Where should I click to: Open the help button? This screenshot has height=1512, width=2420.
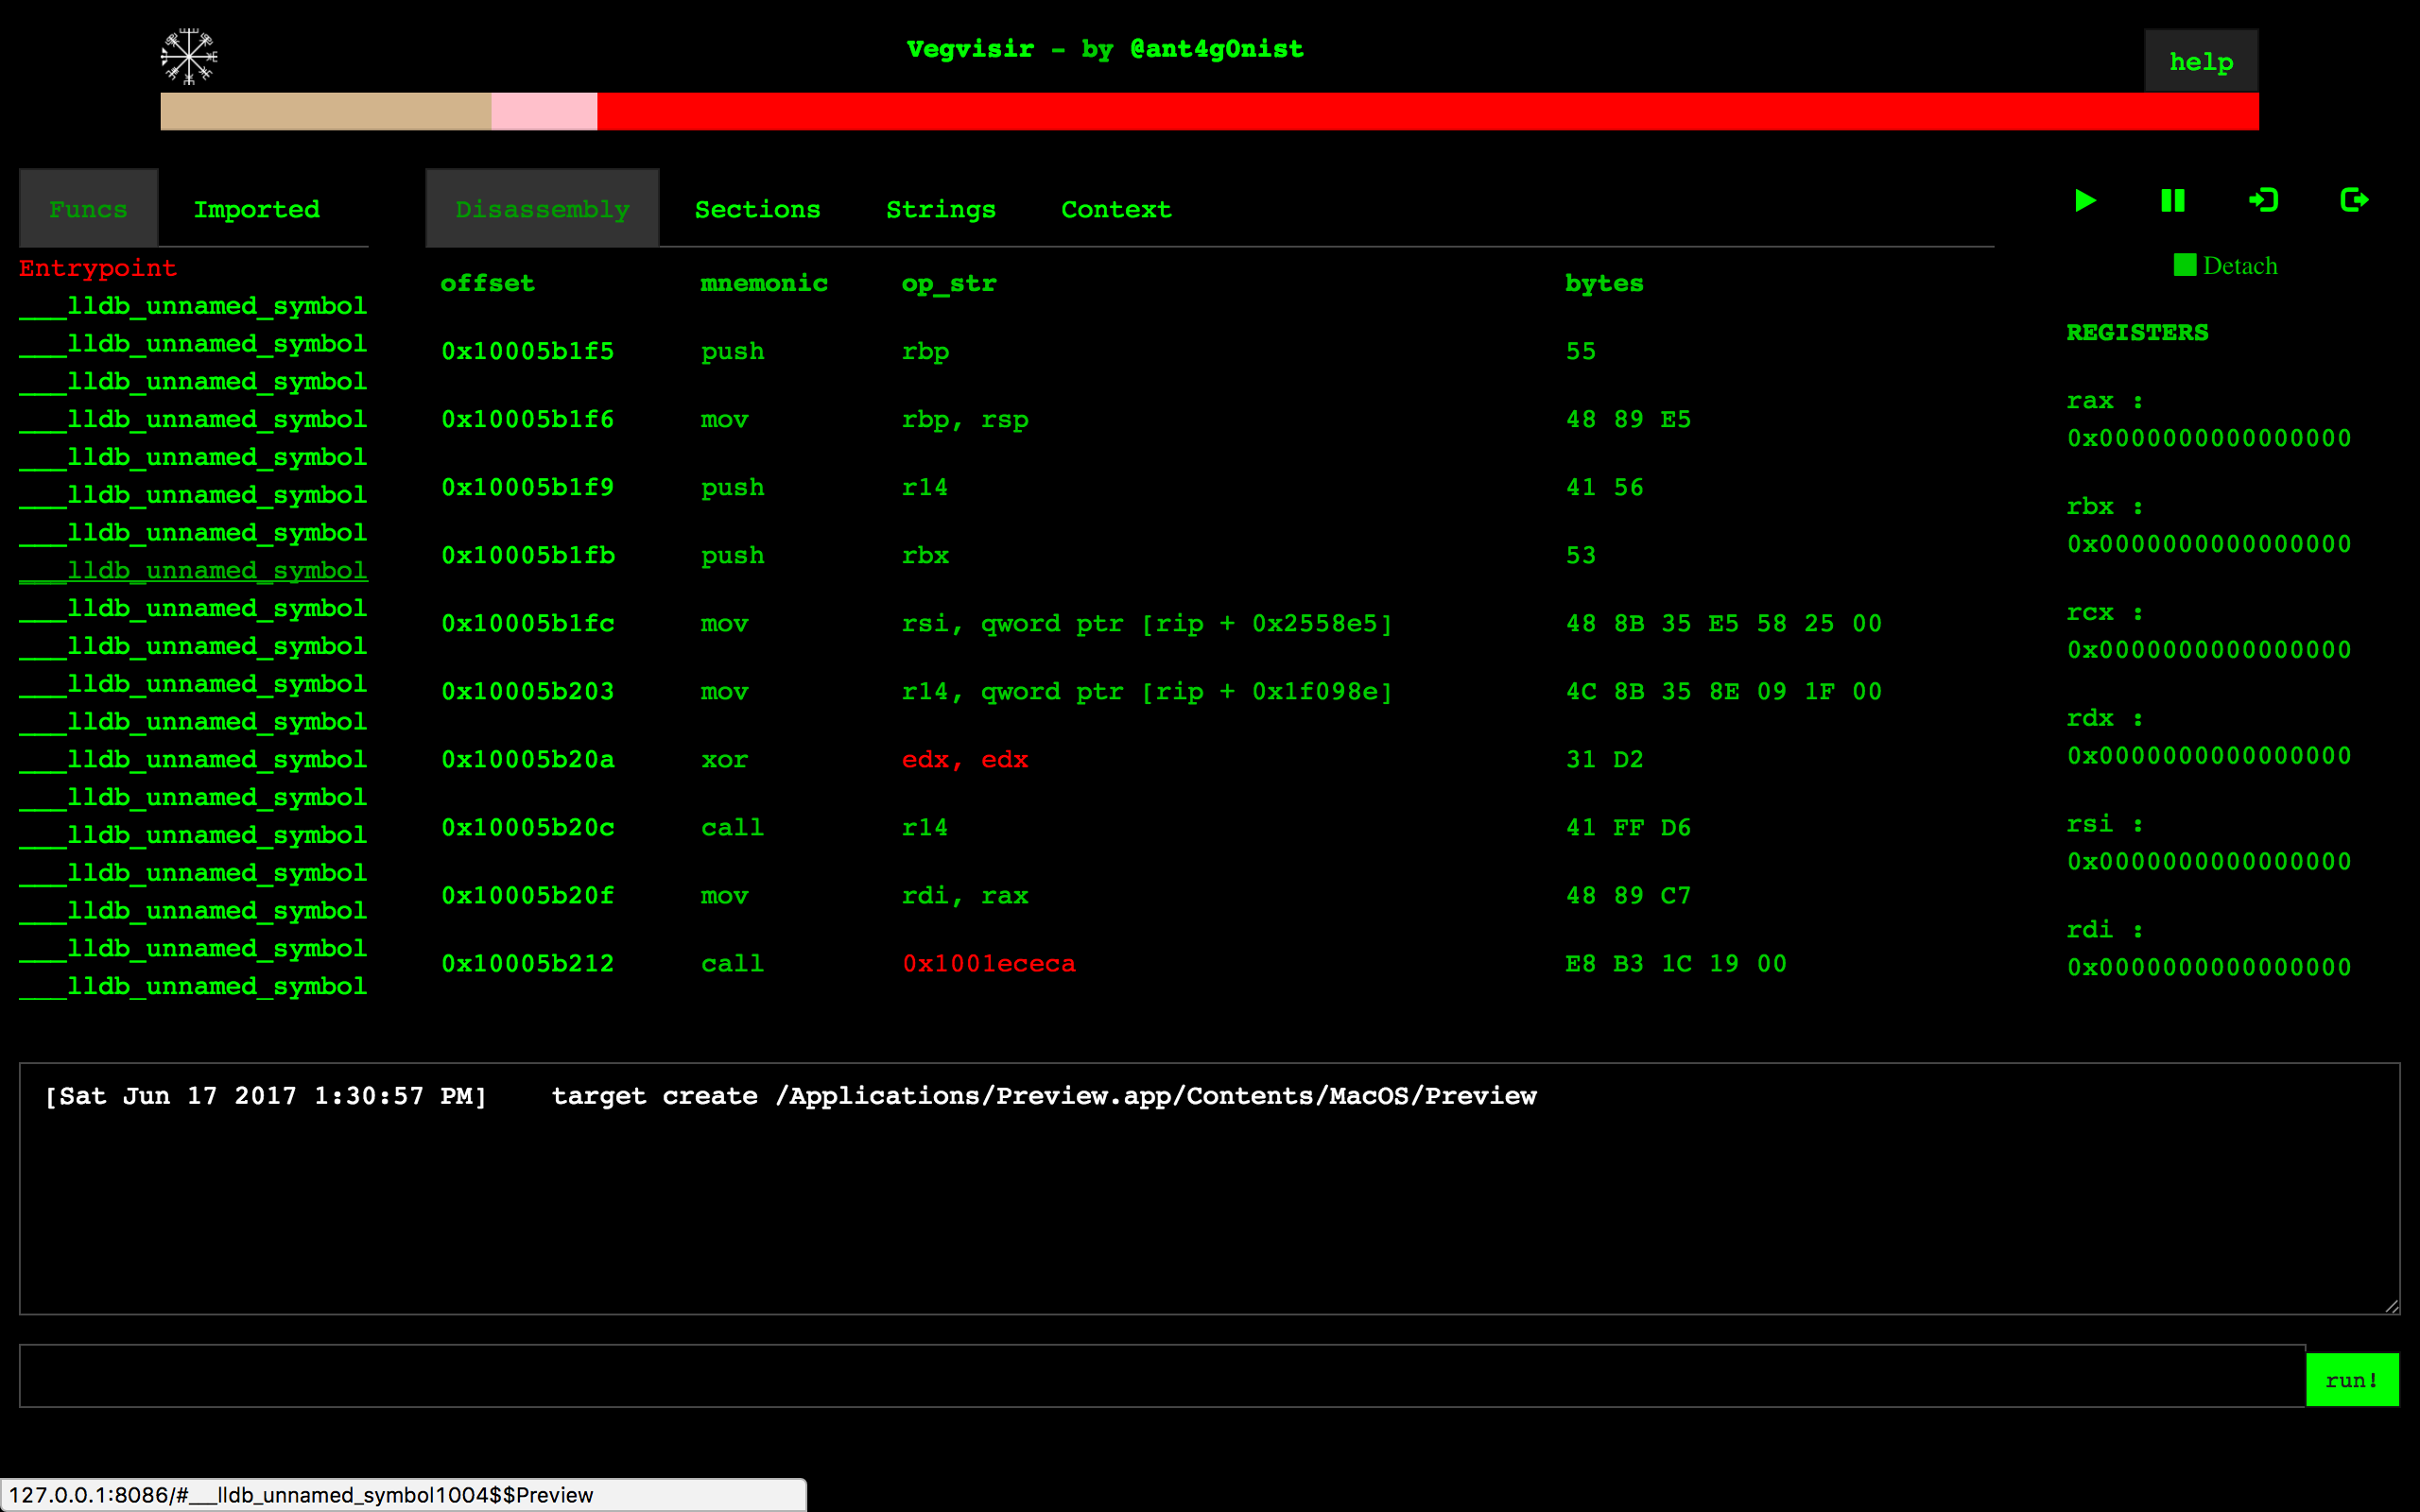click(2201, 61)
